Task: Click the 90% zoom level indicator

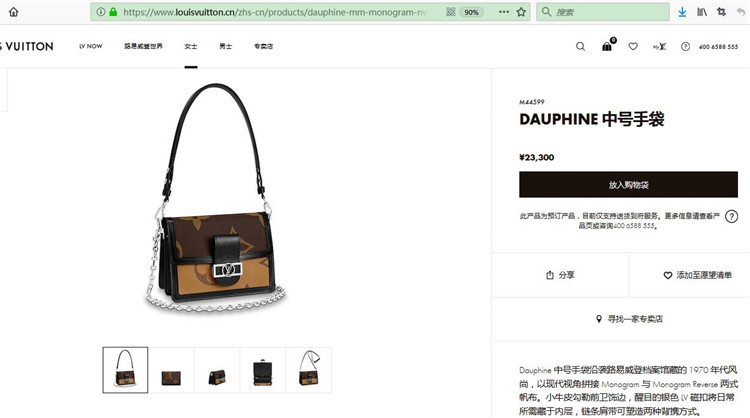Action: (472, 12)
